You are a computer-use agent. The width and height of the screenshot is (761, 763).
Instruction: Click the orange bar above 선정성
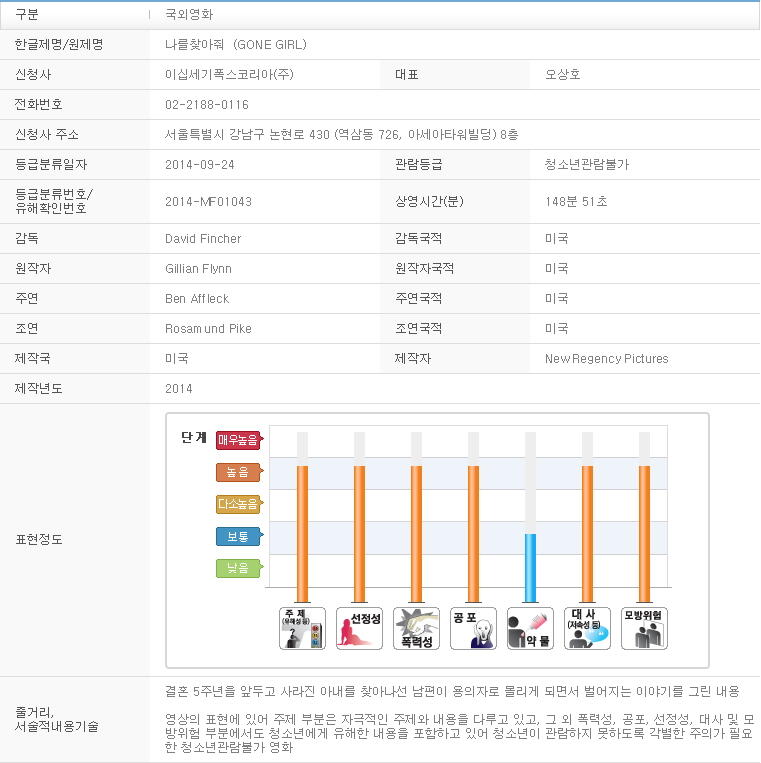(x=359, y=534)
